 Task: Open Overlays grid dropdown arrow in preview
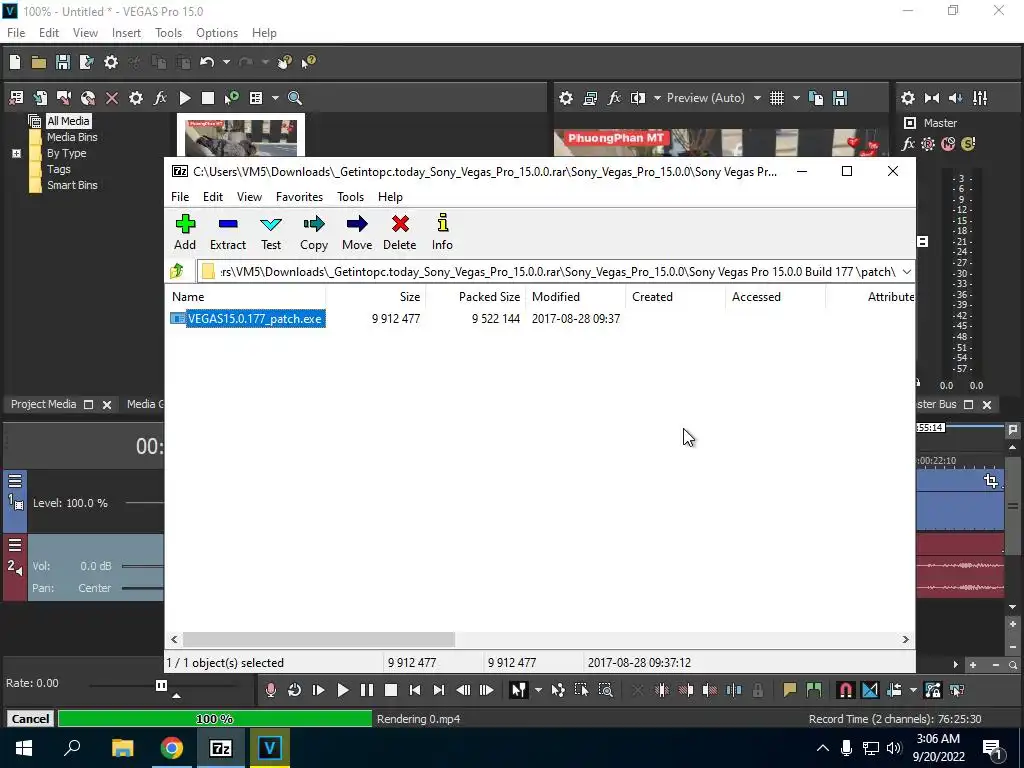(x=795, y=98)
